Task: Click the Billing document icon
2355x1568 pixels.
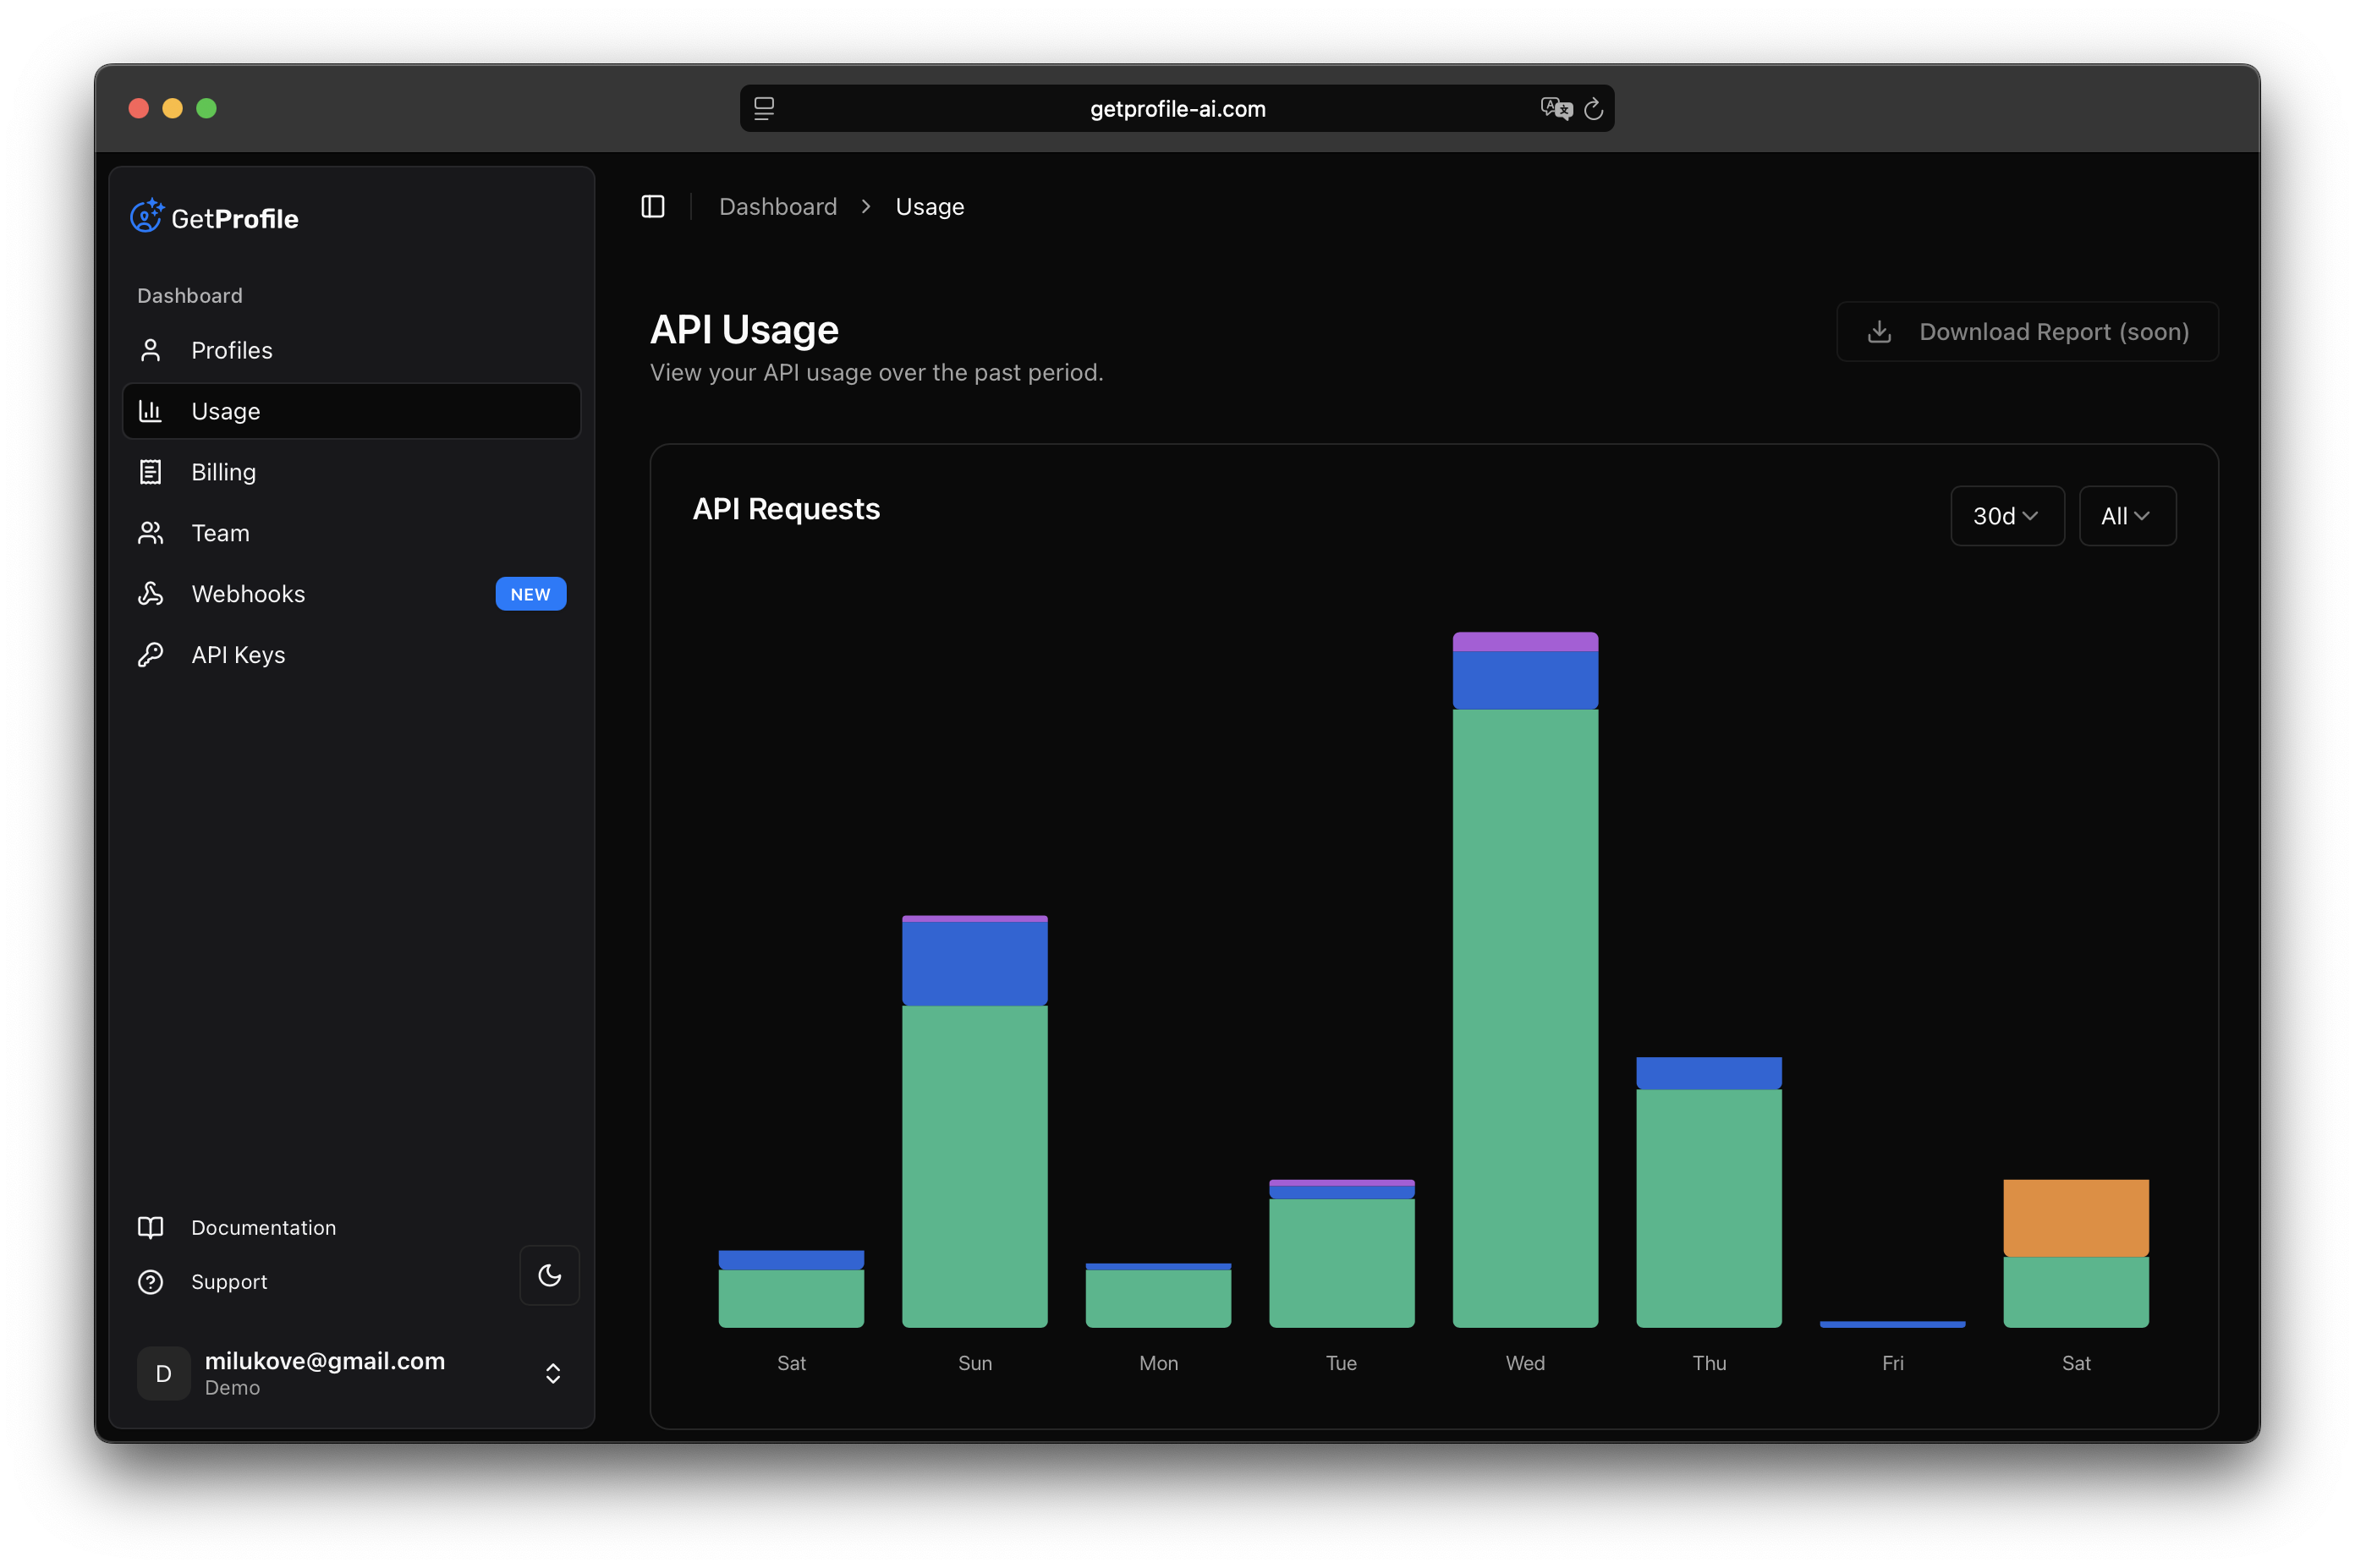Action: point(150,471)
